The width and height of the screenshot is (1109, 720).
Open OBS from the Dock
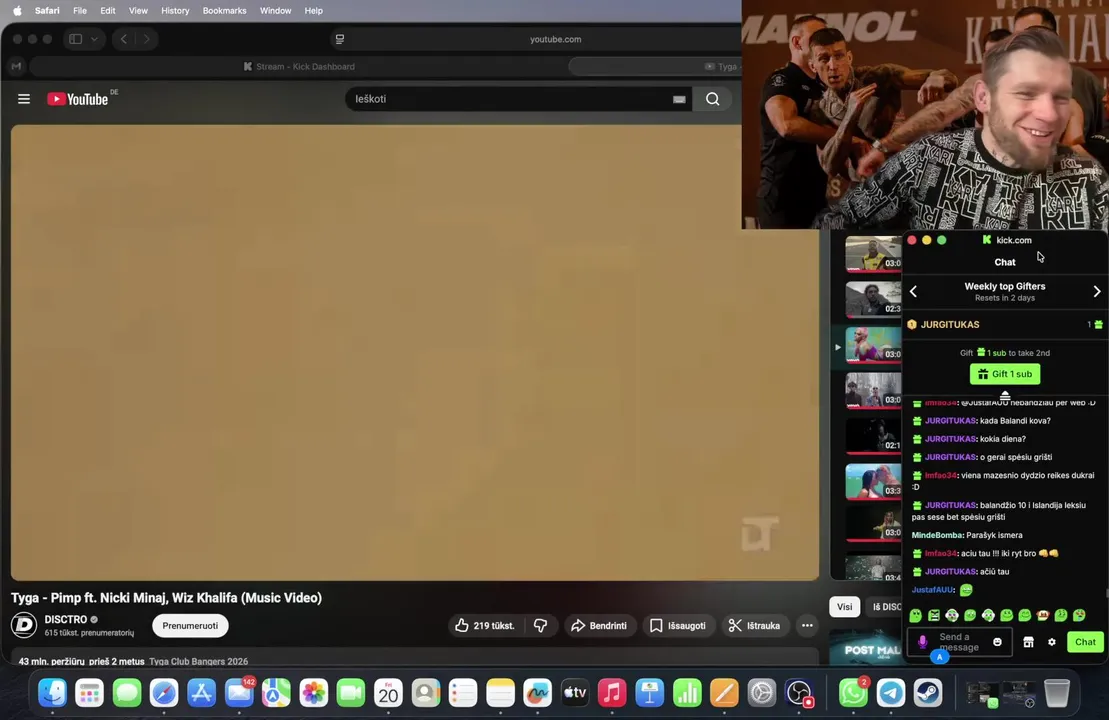(799, 693)
